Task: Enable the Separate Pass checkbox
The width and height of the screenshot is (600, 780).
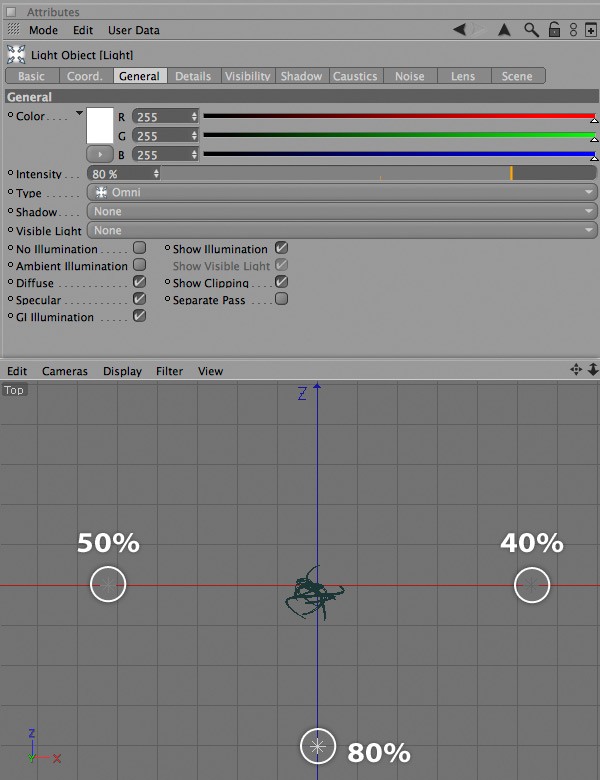Action: [281, 299]
